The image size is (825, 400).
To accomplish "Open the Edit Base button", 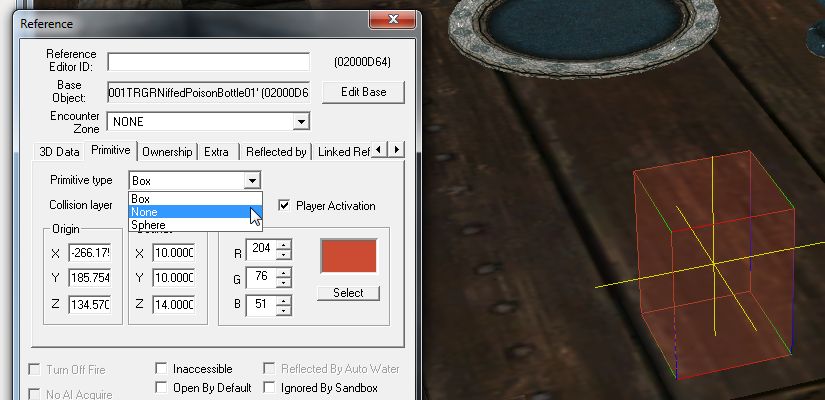I will coord(363,92).
